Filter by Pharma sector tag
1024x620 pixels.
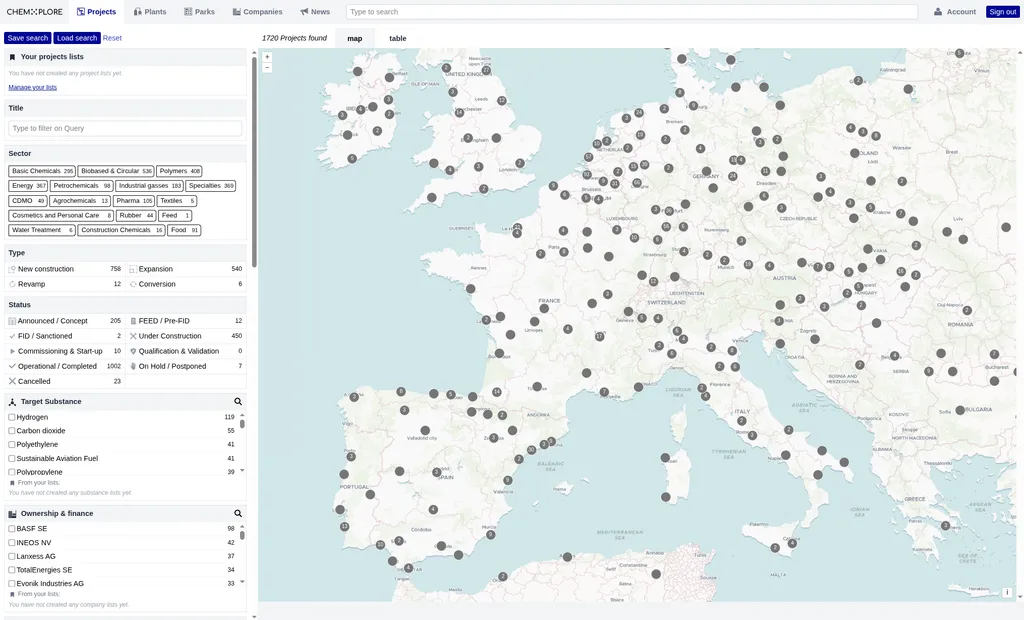pos(134,201)
